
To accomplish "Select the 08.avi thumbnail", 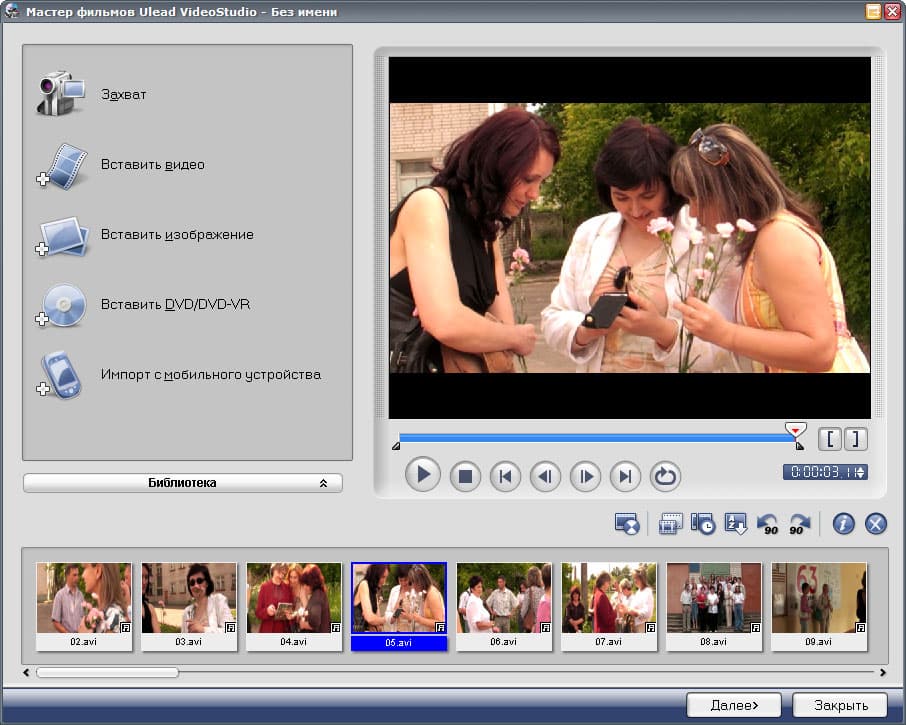I will pos(714,598).
